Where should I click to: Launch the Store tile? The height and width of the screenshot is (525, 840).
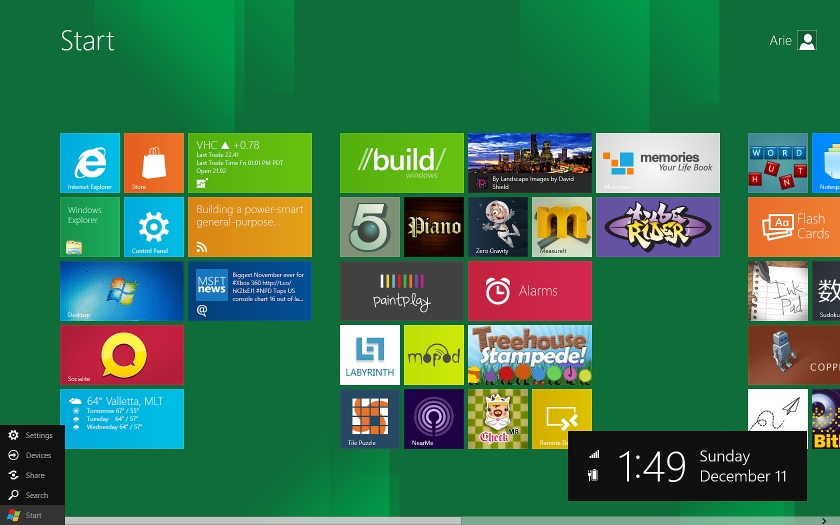click(x=154, y=163)
